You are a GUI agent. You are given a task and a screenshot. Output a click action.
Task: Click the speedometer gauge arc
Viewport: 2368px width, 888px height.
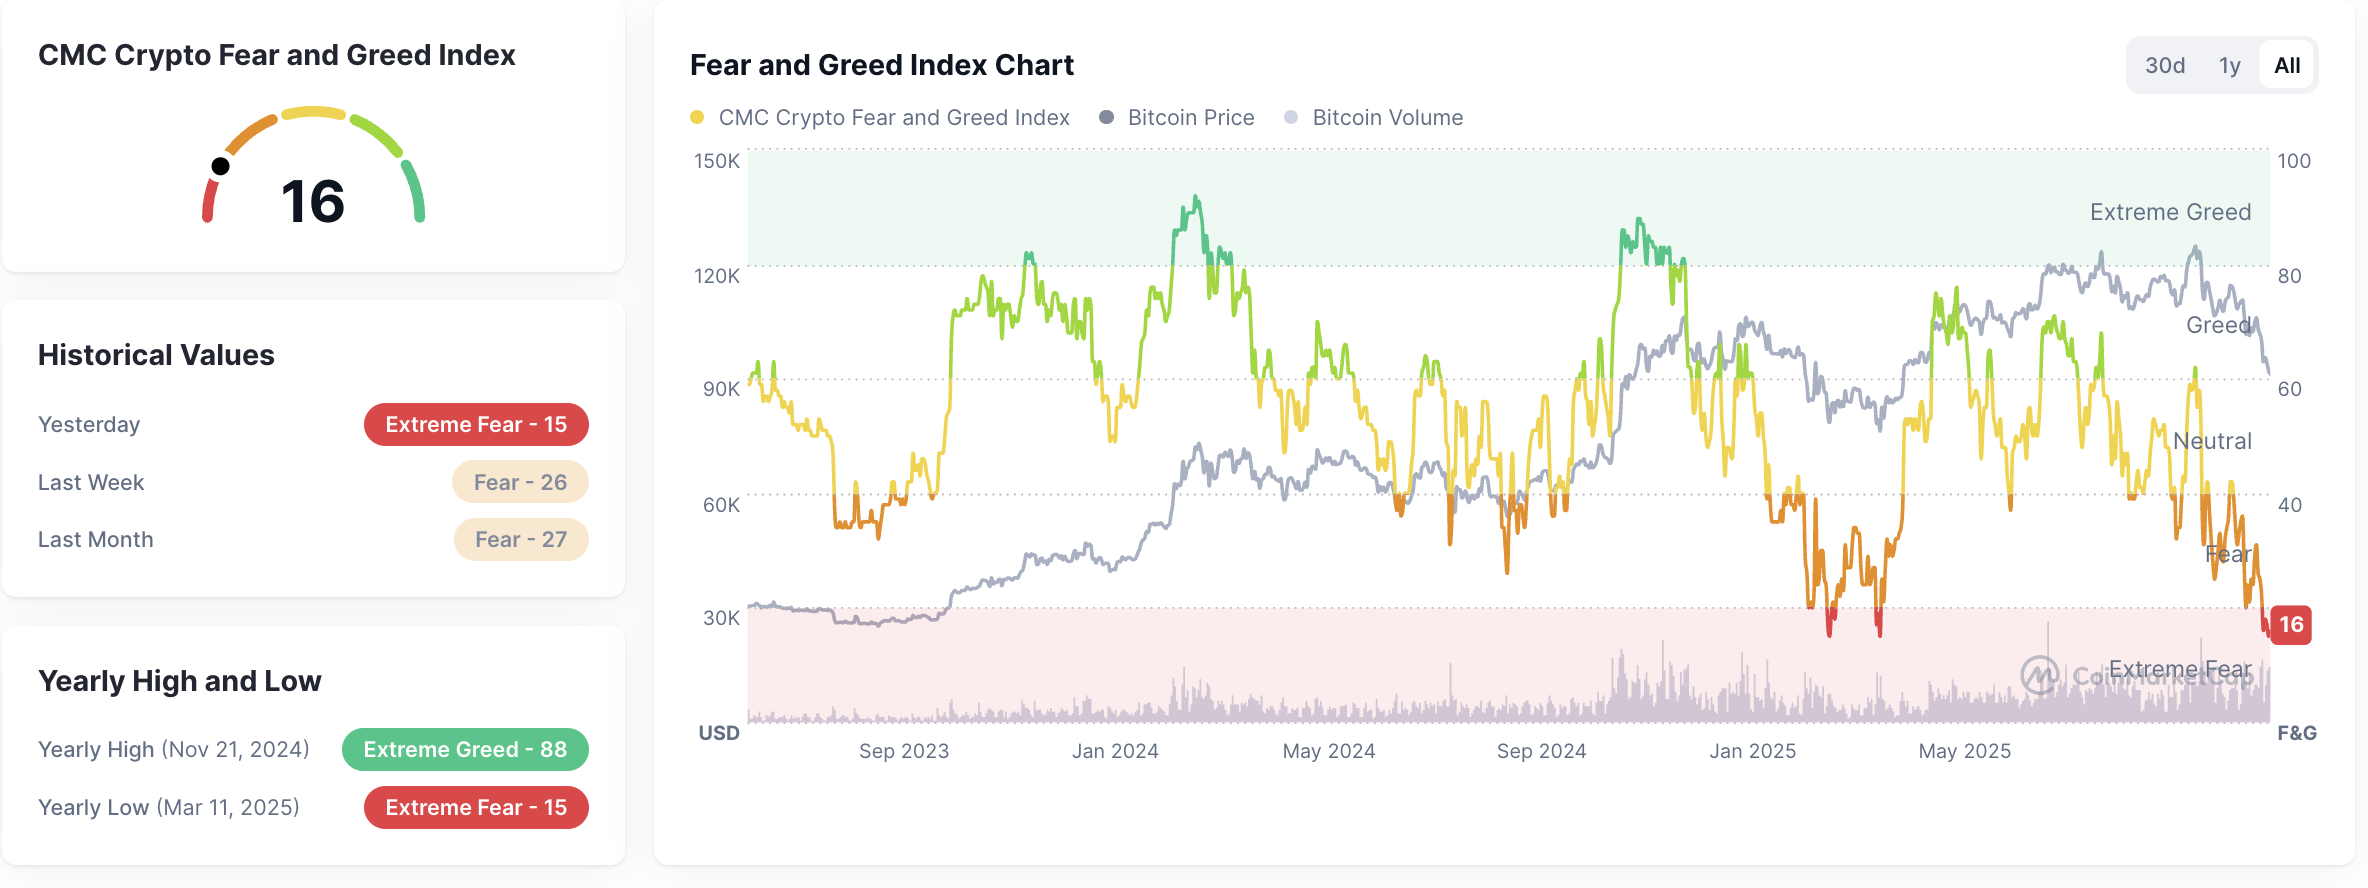coord(311,115)
